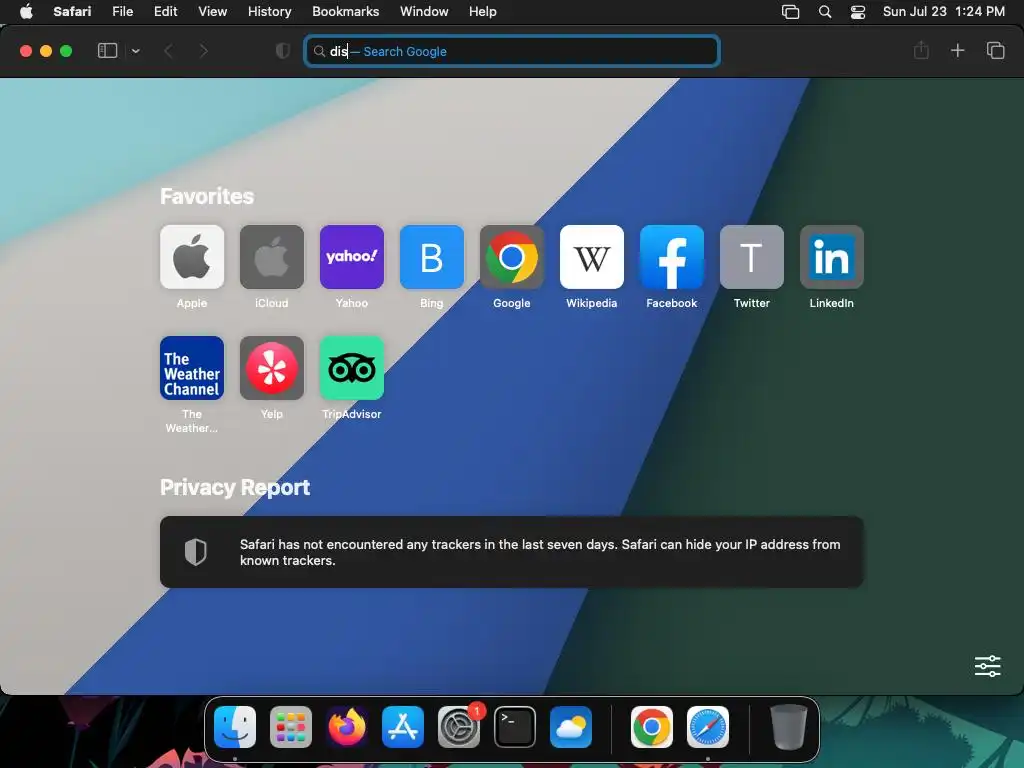Open The Weather Channel favorite tile

click(192, 368)
